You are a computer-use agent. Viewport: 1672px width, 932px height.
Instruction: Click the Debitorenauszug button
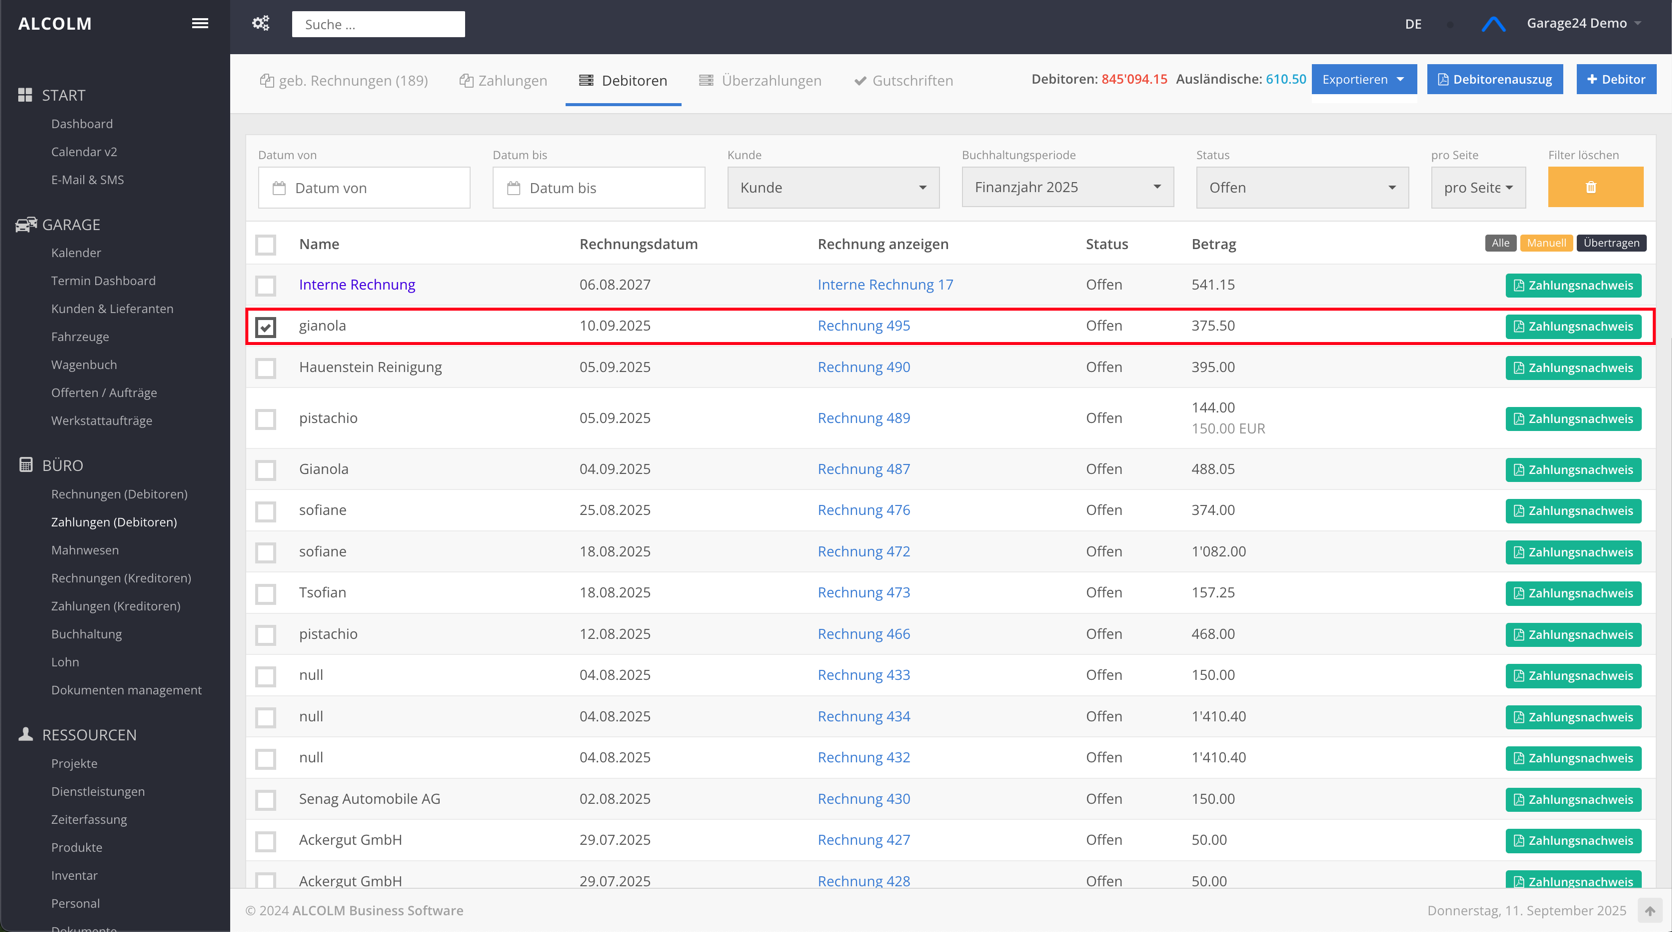click(x=1495, y=79)
